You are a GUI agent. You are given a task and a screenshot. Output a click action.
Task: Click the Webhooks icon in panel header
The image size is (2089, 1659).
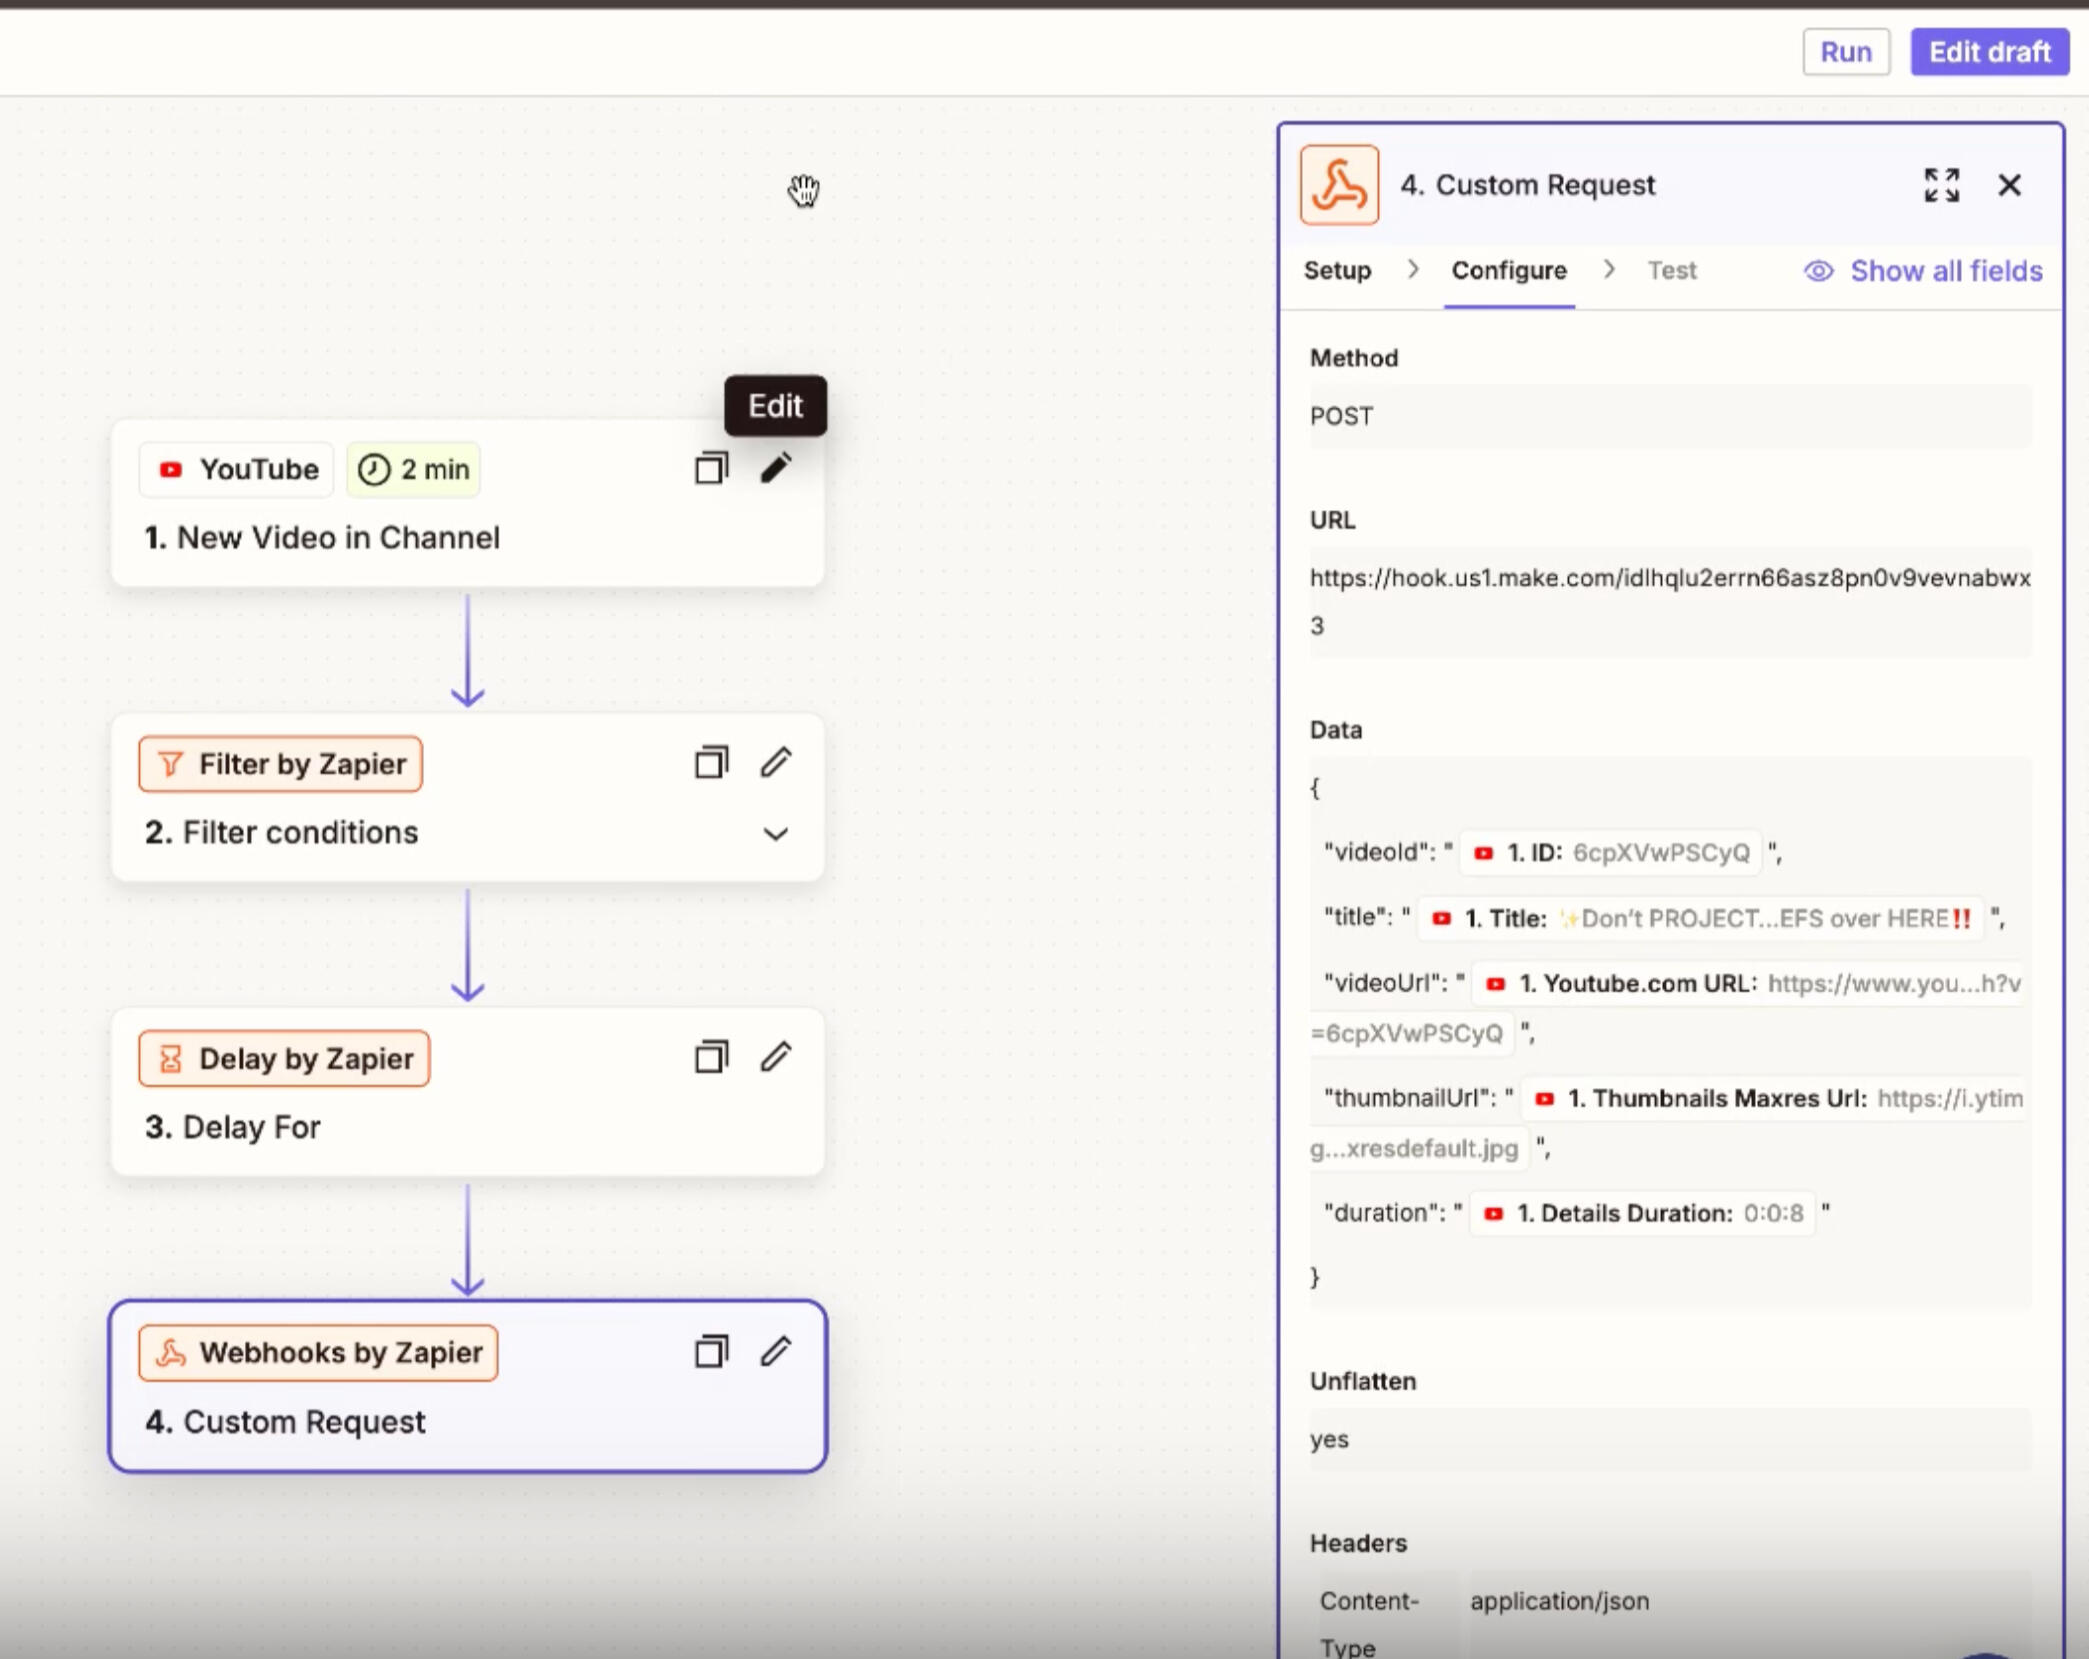click(x=1339, y=185)
